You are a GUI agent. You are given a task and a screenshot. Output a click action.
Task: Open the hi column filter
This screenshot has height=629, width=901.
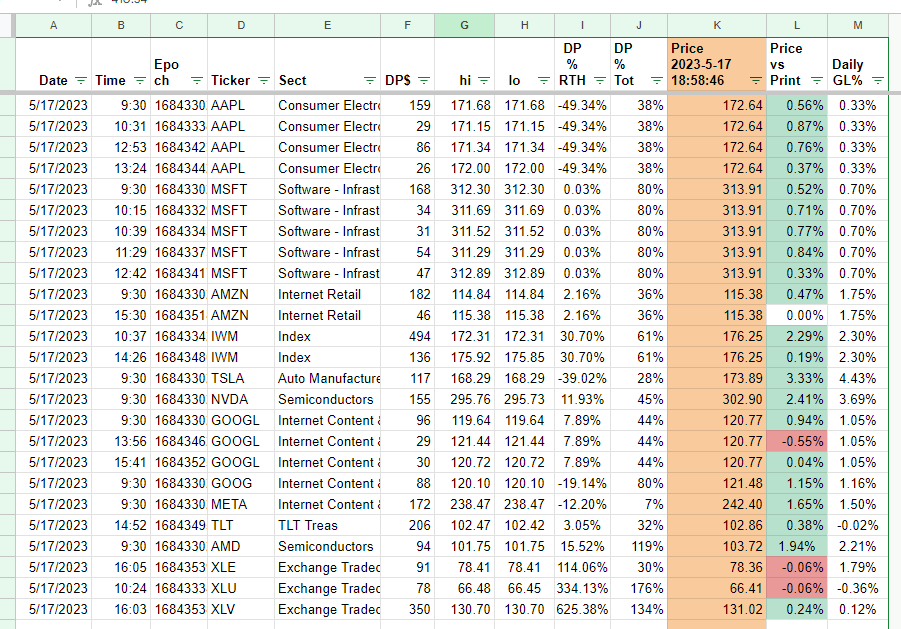(x=484, y=80)
